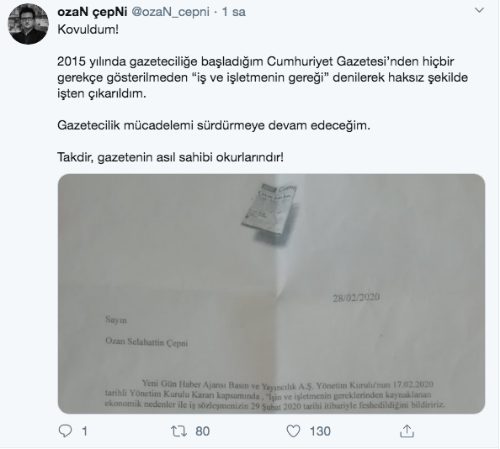Click the paragraph mentioning Cumhuriyet Gazetesi
This screenshot has height=449, width=500.
(x=263, y=77)
